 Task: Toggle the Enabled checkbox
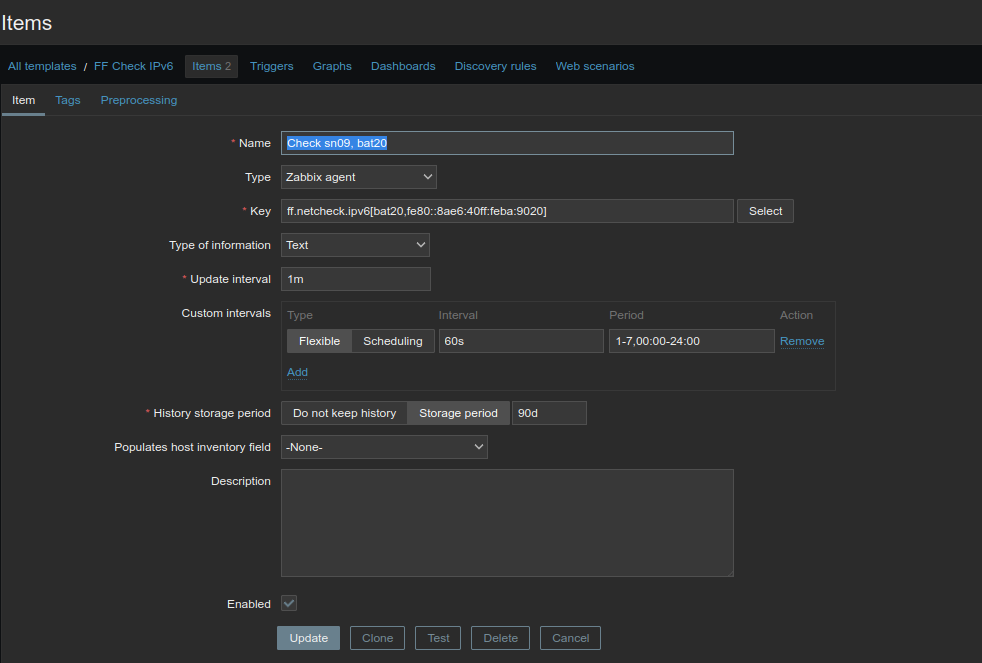(289, 603)
